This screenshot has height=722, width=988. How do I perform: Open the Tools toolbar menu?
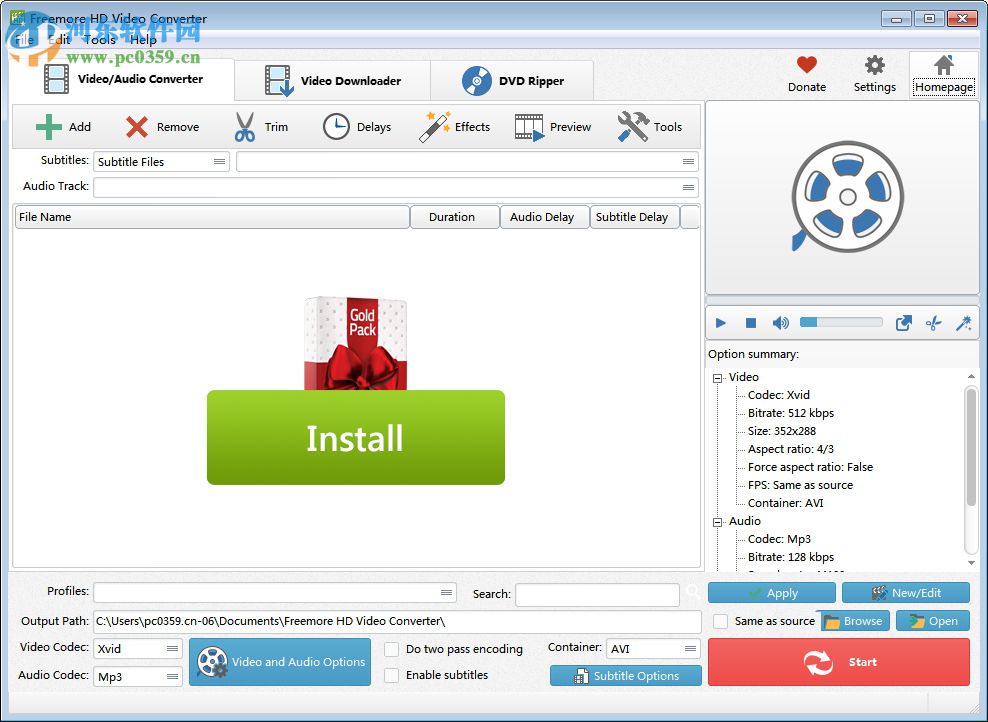tap(651, 126)
